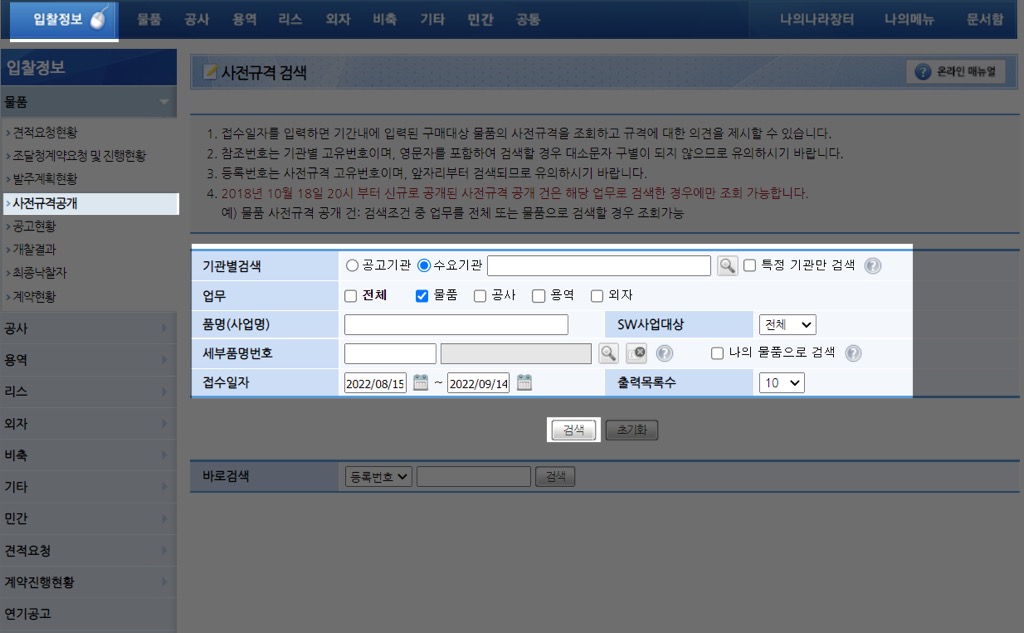Click the clear icon beside 세부품명번호 field
The image size is (1024, 633).
coord(637,353)
